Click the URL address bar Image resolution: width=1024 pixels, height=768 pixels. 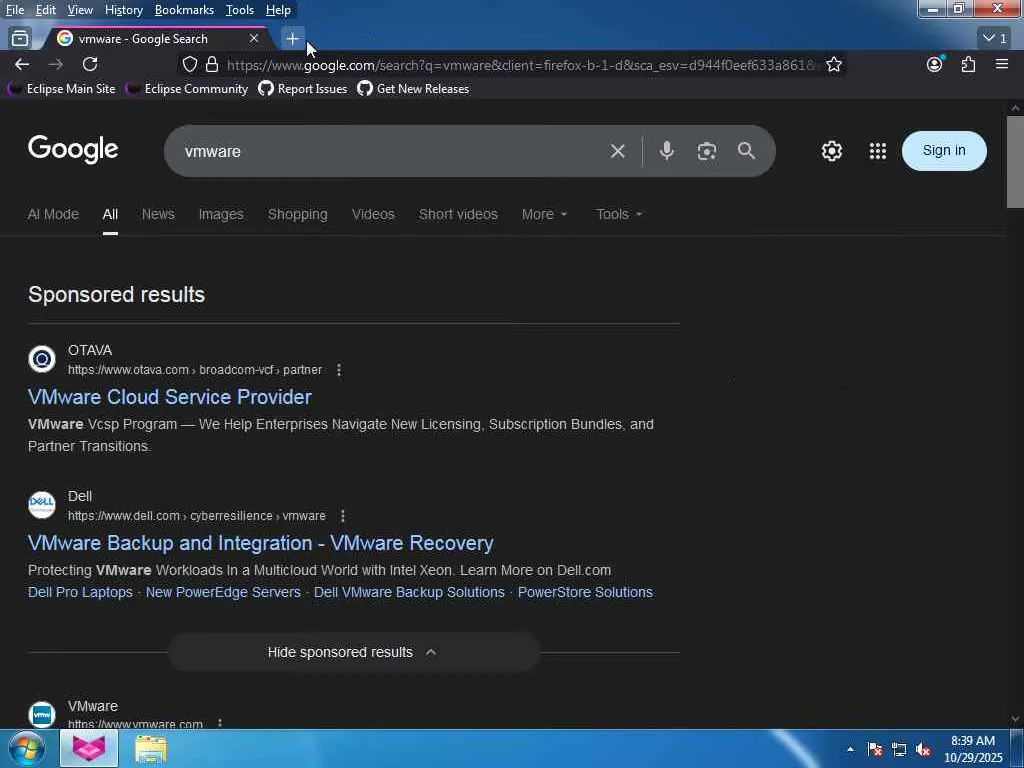(519, 65)
